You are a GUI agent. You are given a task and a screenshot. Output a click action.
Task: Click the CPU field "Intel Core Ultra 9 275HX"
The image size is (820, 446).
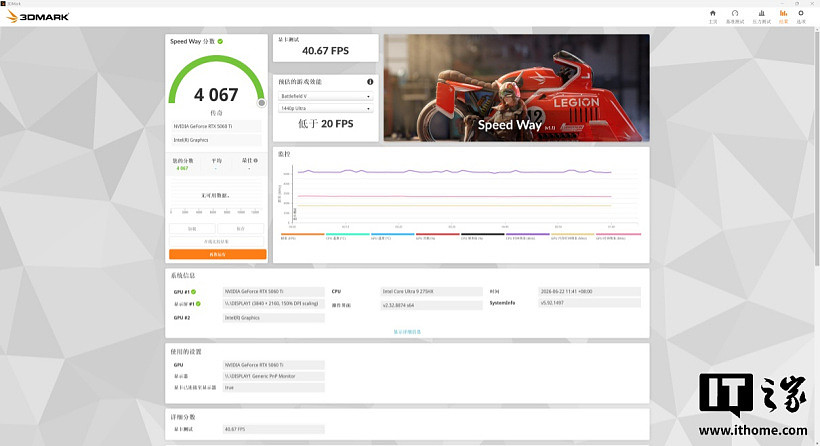431,291
